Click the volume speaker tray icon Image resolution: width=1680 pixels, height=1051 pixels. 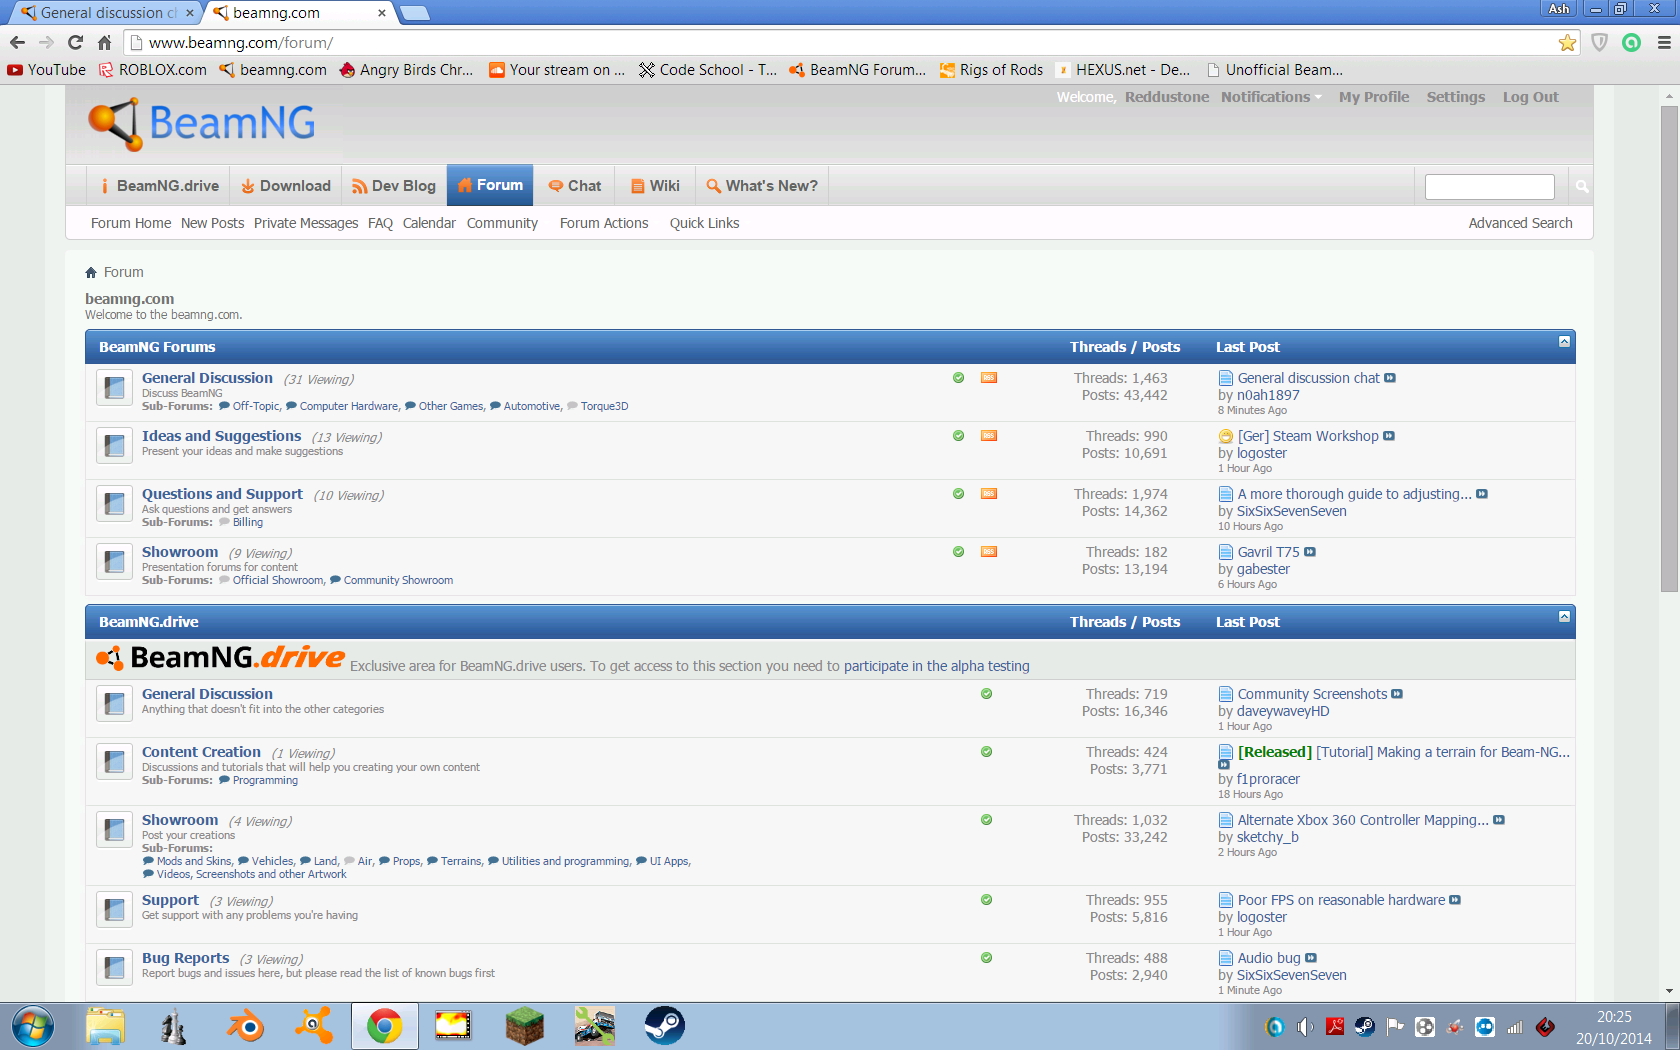[x=1305, y=1027]
